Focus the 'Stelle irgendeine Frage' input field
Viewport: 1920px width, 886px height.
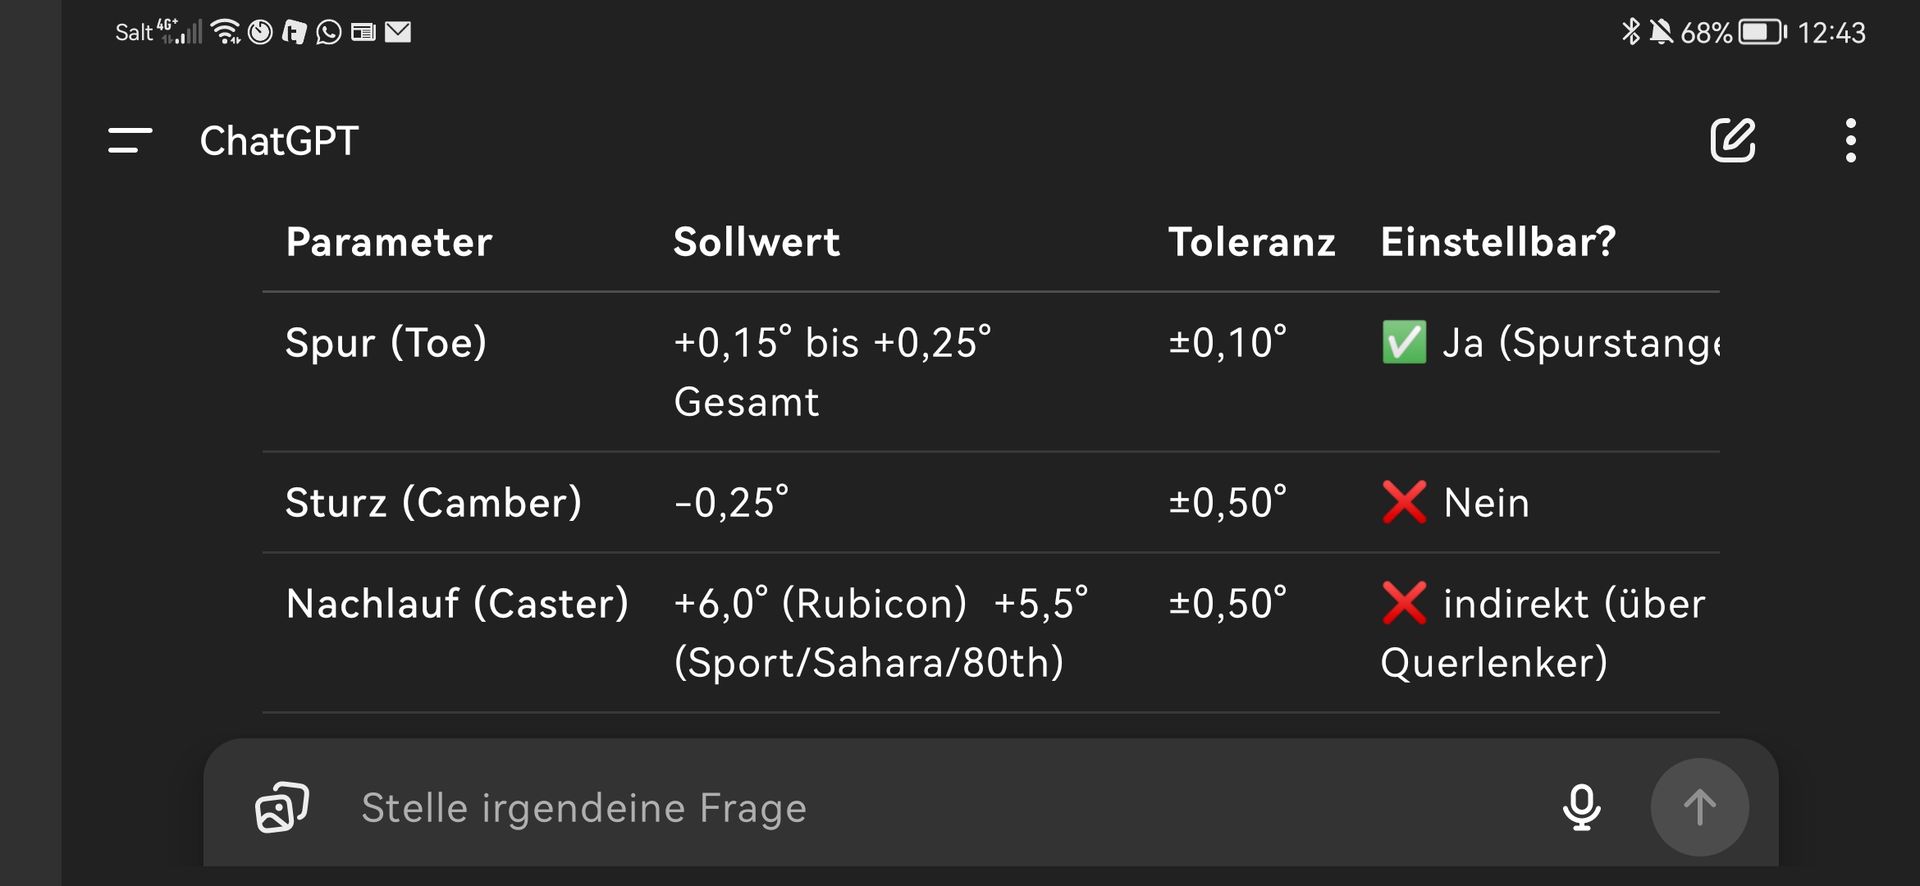coord(900,807)
